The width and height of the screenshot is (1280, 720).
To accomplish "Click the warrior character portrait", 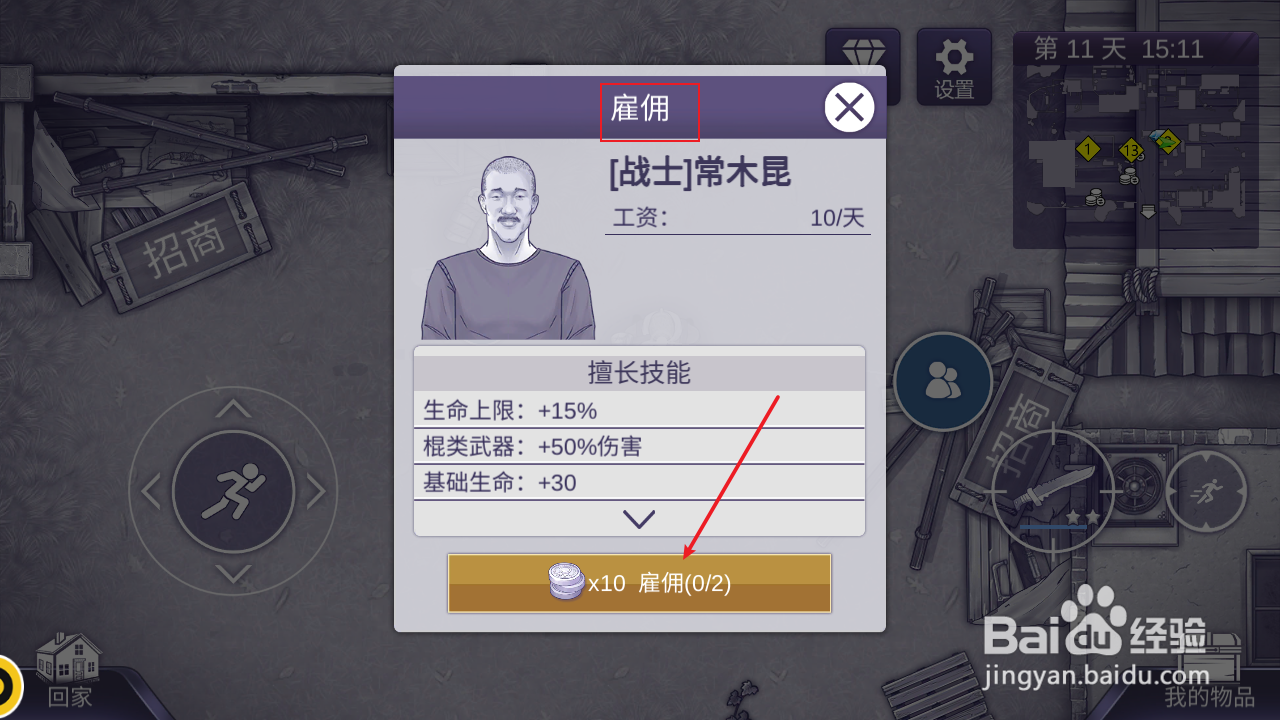I will (x=508, y=247).
